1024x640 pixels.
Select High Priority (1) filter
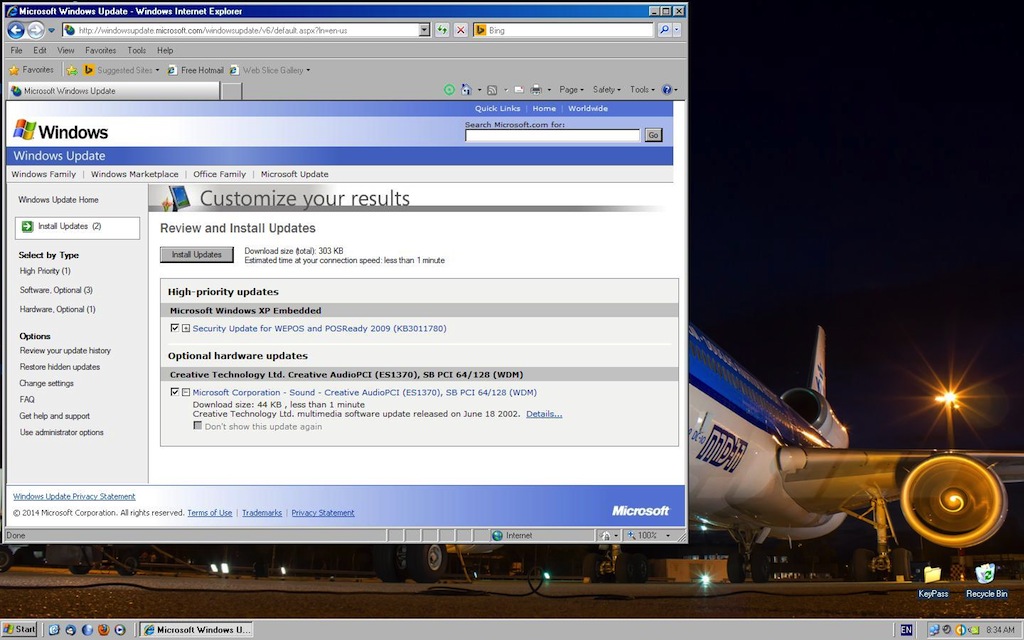point(45,271)
